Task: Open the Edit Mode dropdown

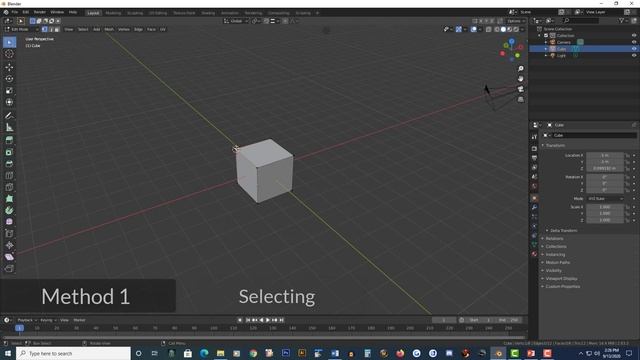Action: tap(21, 29)
